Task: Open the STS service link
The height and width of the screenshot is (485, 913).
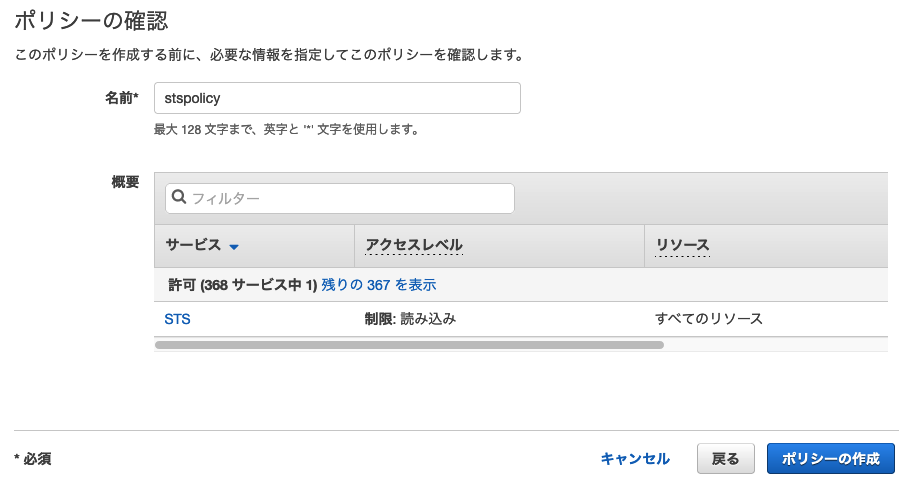Action: coord(177,319)
